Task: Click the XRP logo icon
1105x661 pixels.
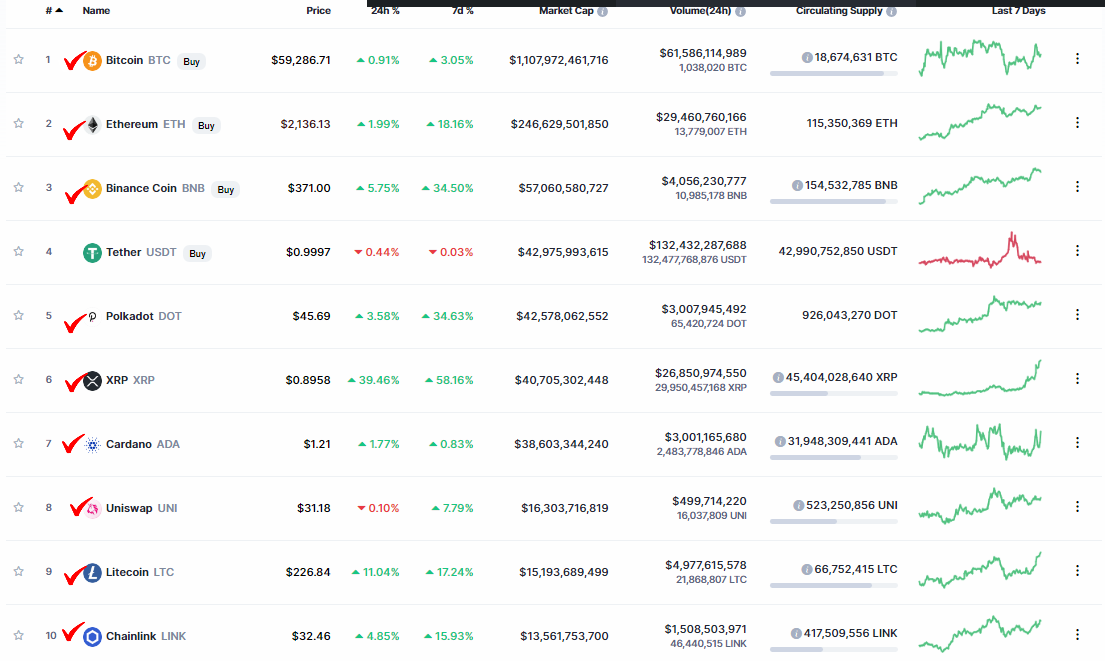Action: pos(92,381)
